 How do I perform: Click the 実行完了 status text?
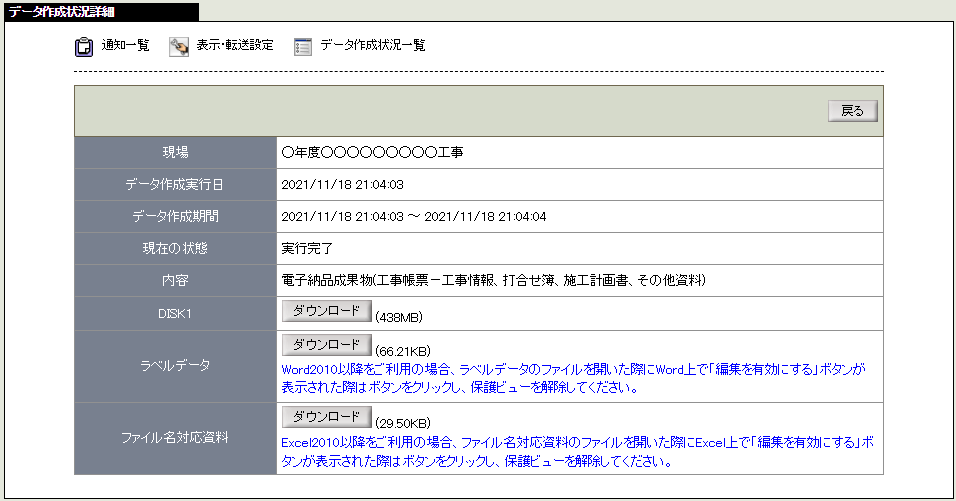[307, 249]
